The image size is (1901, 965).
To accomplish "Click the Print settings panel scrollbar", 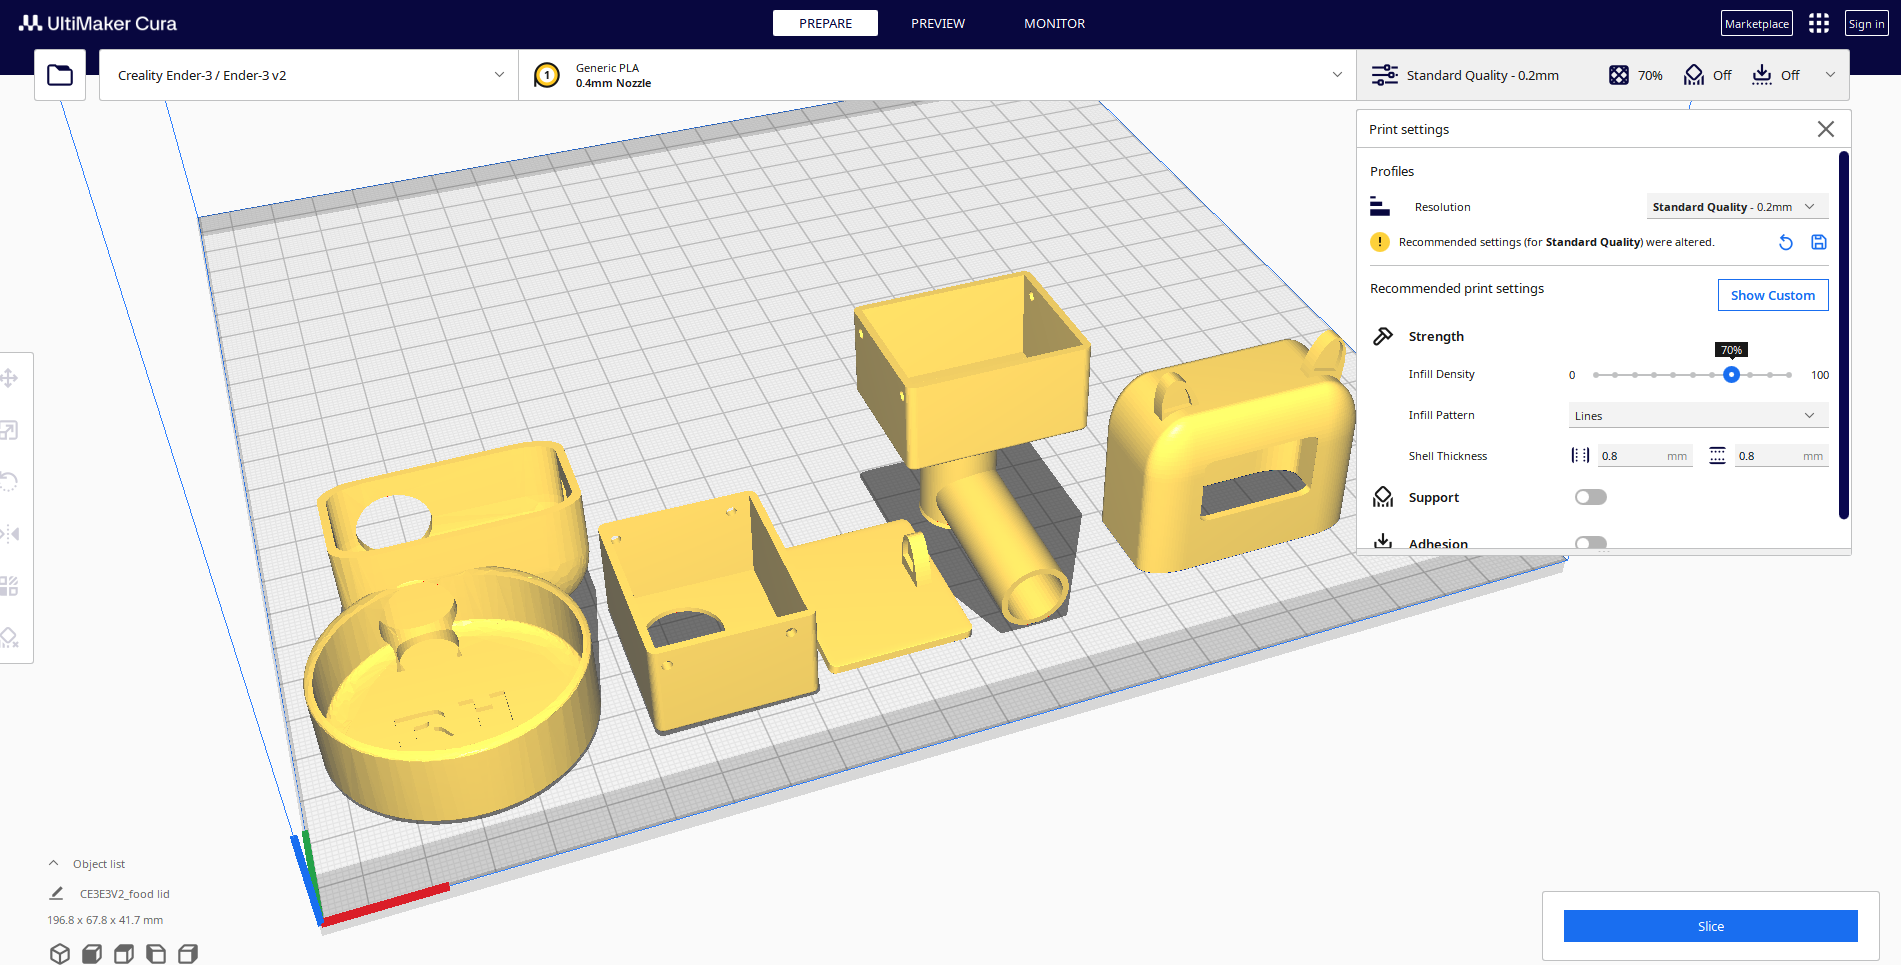I will (1844, 335).
